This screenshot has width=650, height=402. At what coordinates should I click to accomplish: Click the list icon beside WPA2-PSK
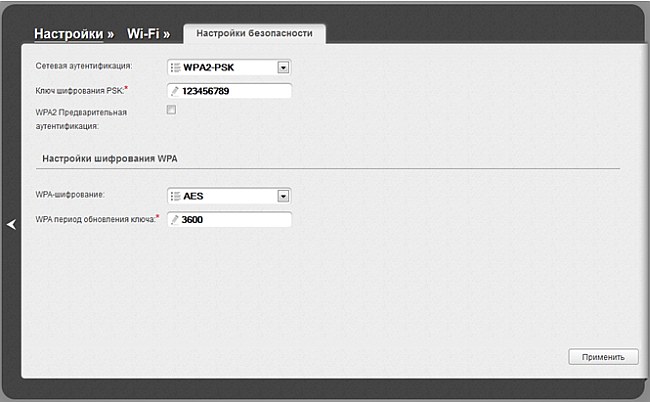click(175, 67)
